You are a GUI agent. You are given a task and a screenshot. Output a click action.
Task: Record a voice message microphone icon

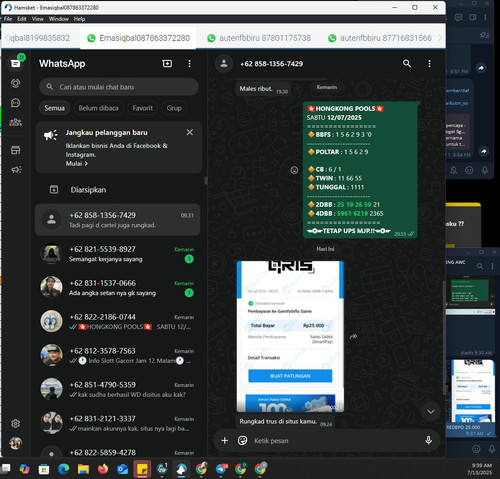click(x=428, y=441)
